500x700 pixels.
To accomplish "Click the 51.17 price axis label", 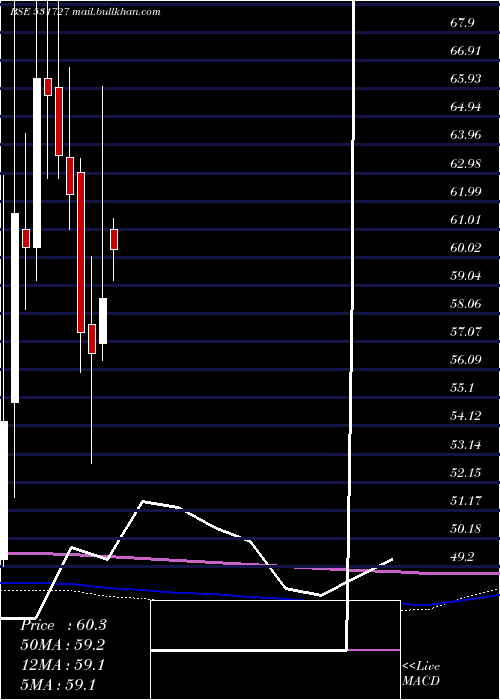I will tap(466, 501).
